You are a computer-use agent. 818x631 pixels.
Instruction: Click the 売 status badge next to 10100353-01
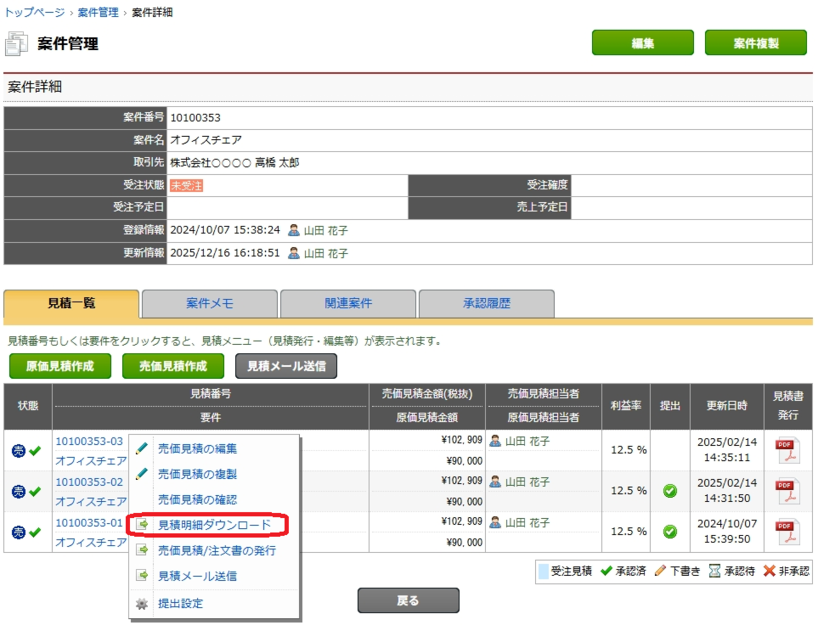click(19, 532)
